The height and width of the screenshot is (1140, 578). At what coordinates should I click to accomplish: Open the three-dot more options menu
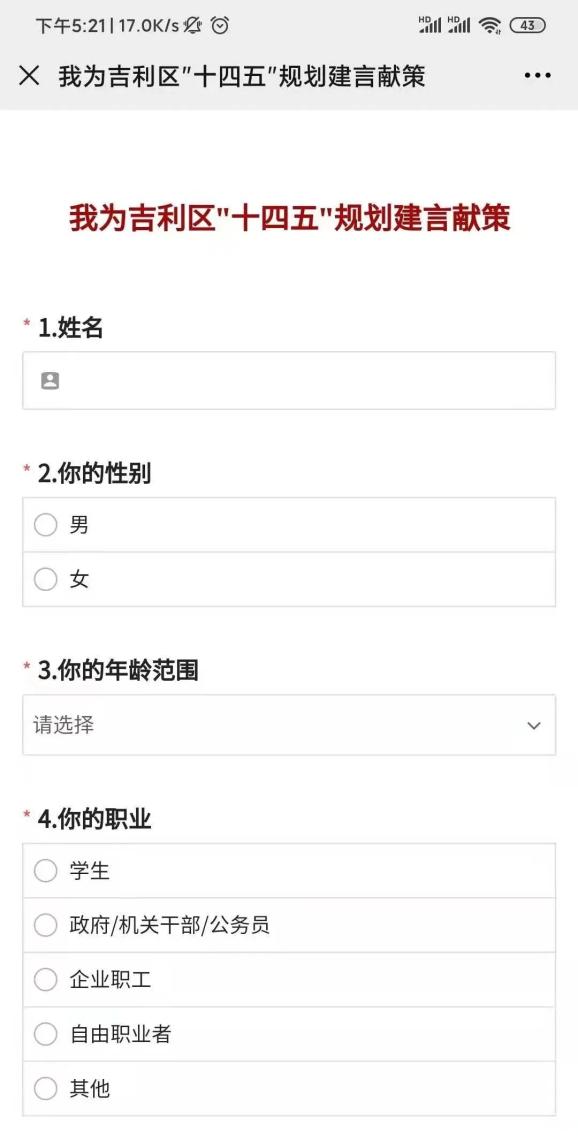click(x=537, y=76)
